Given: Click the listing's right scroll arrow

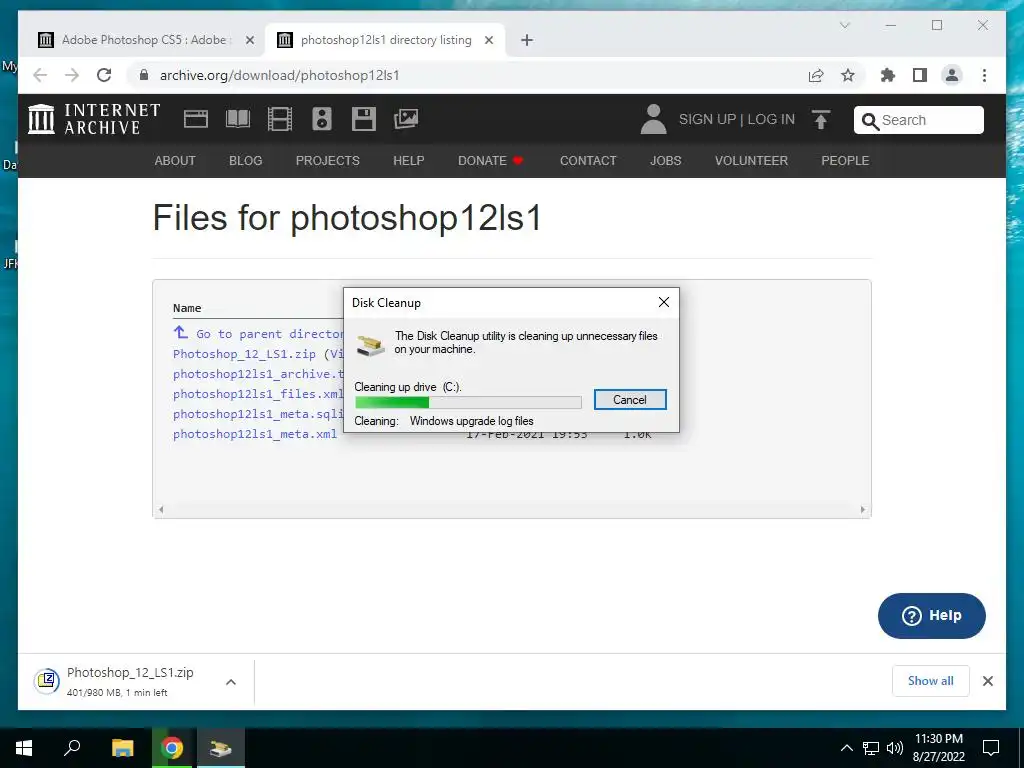Looking at the screenshot, I should (x=863, y=509).
